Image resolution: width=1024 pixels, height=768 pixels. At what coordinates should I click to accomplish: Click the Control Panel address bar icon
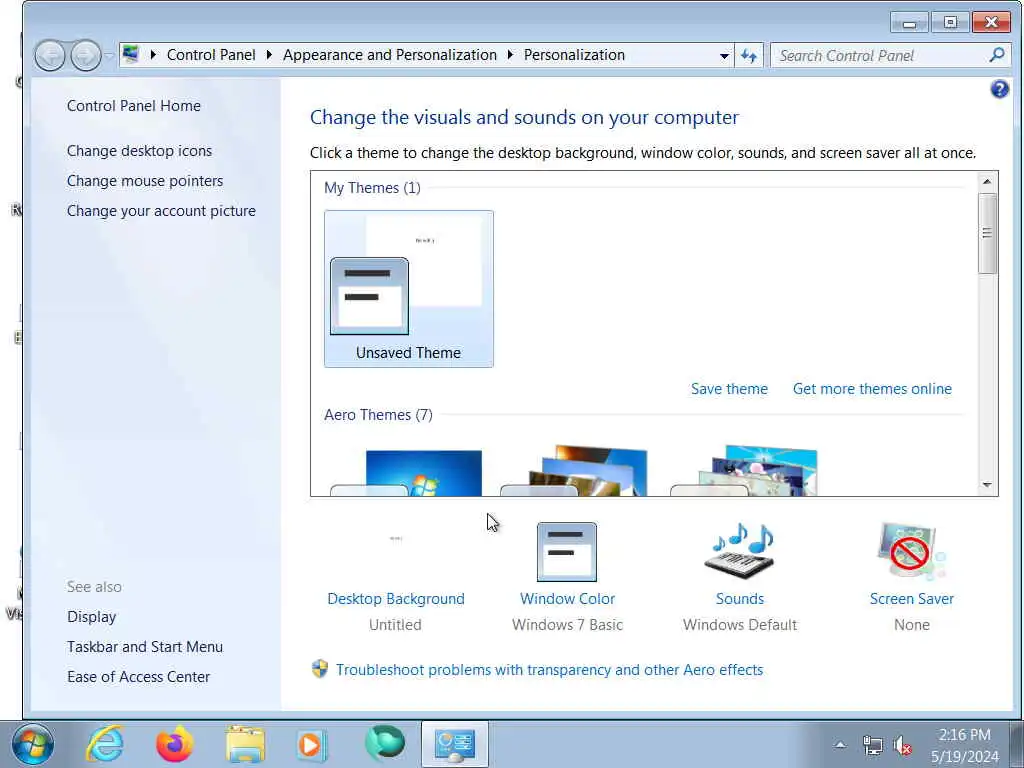pos(131,54)
